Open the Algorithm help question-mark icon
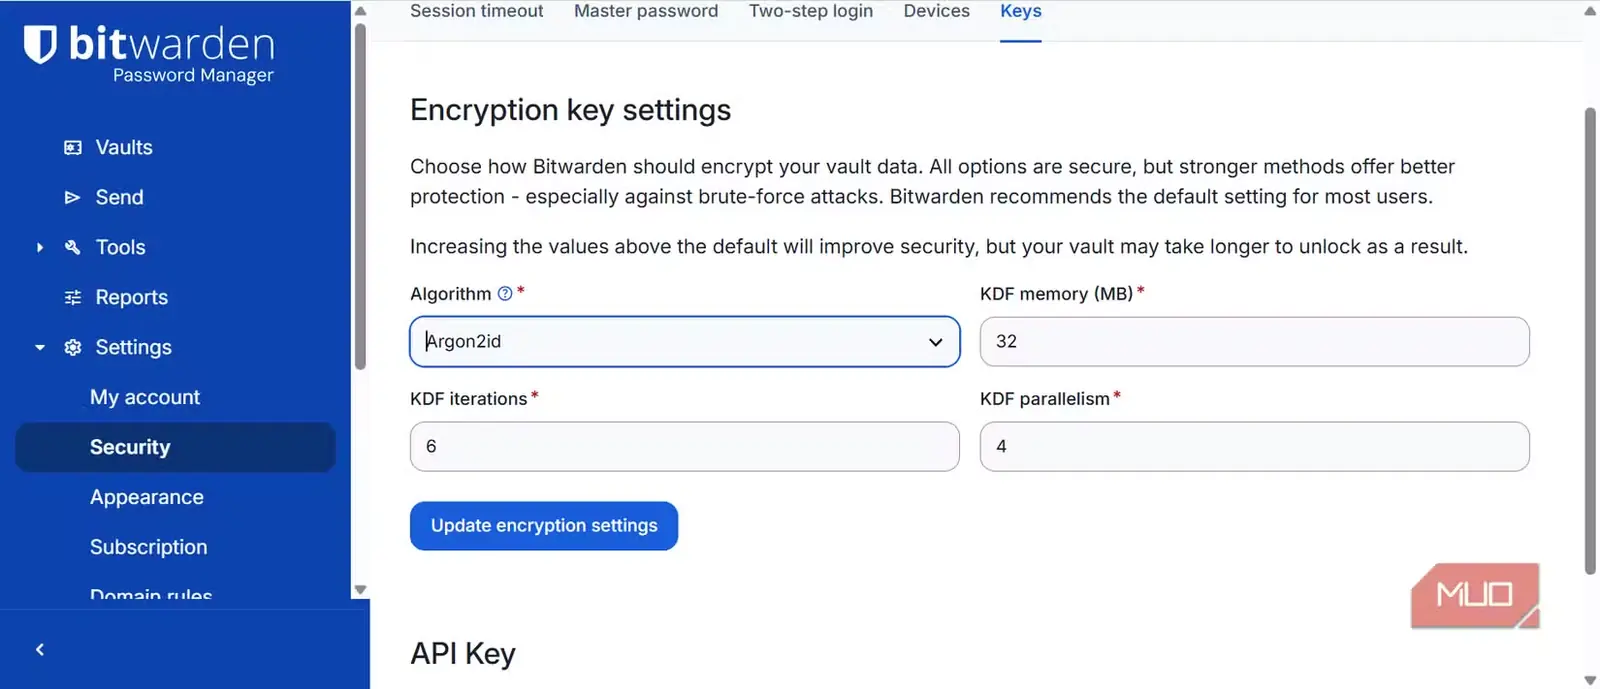Viewport: 1600px width, 689px height. tap(505, 293)
